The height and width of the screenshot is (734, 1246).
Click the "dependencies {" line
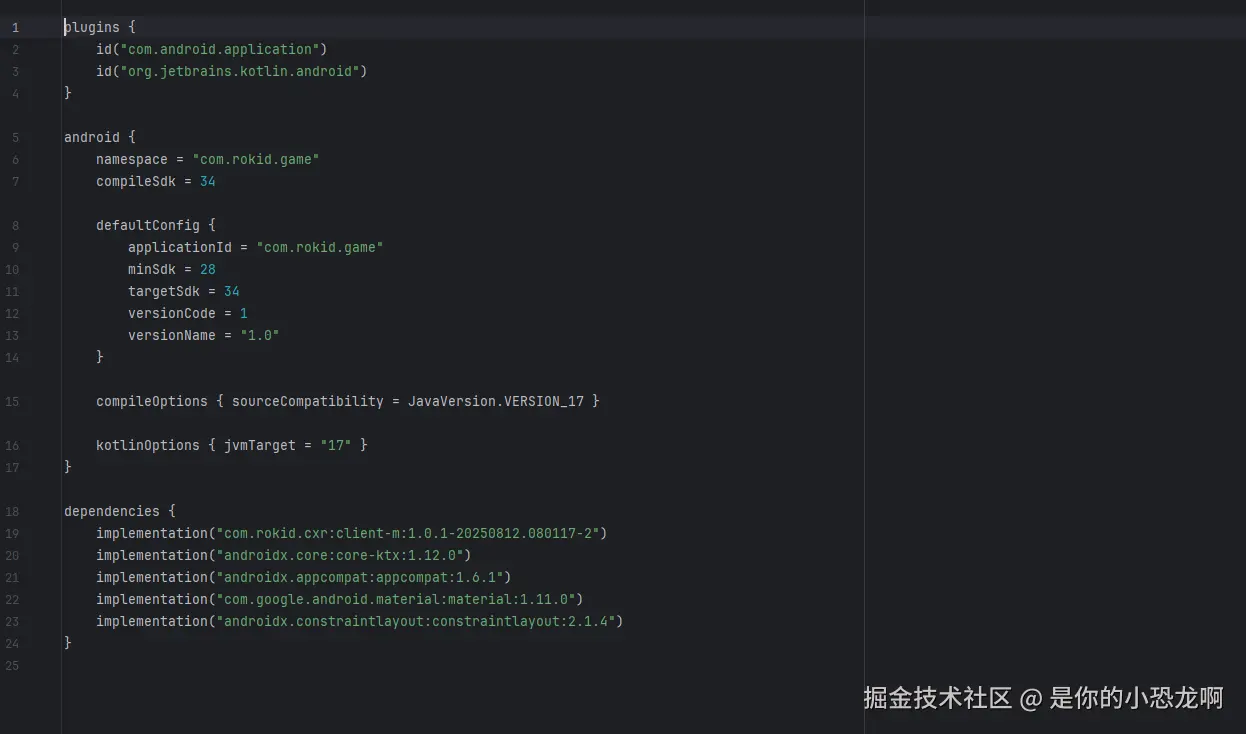120,511
